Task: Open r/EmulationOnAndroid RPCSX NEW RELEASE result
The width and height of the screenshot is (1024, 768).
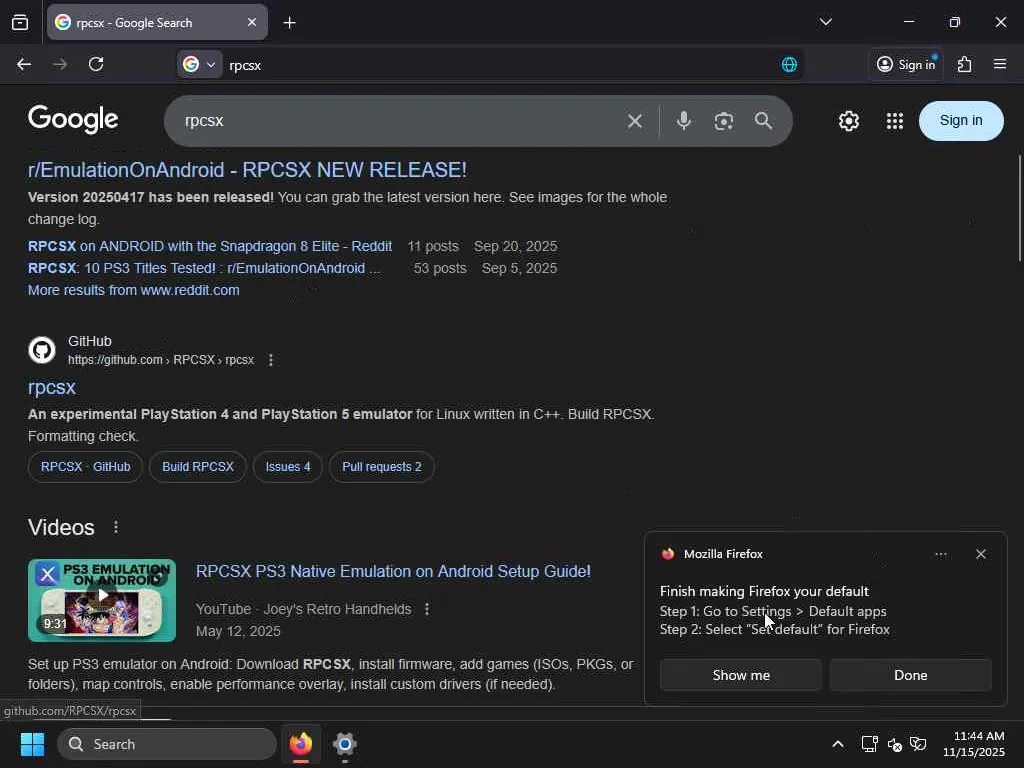Action: [x=247, y=170]
